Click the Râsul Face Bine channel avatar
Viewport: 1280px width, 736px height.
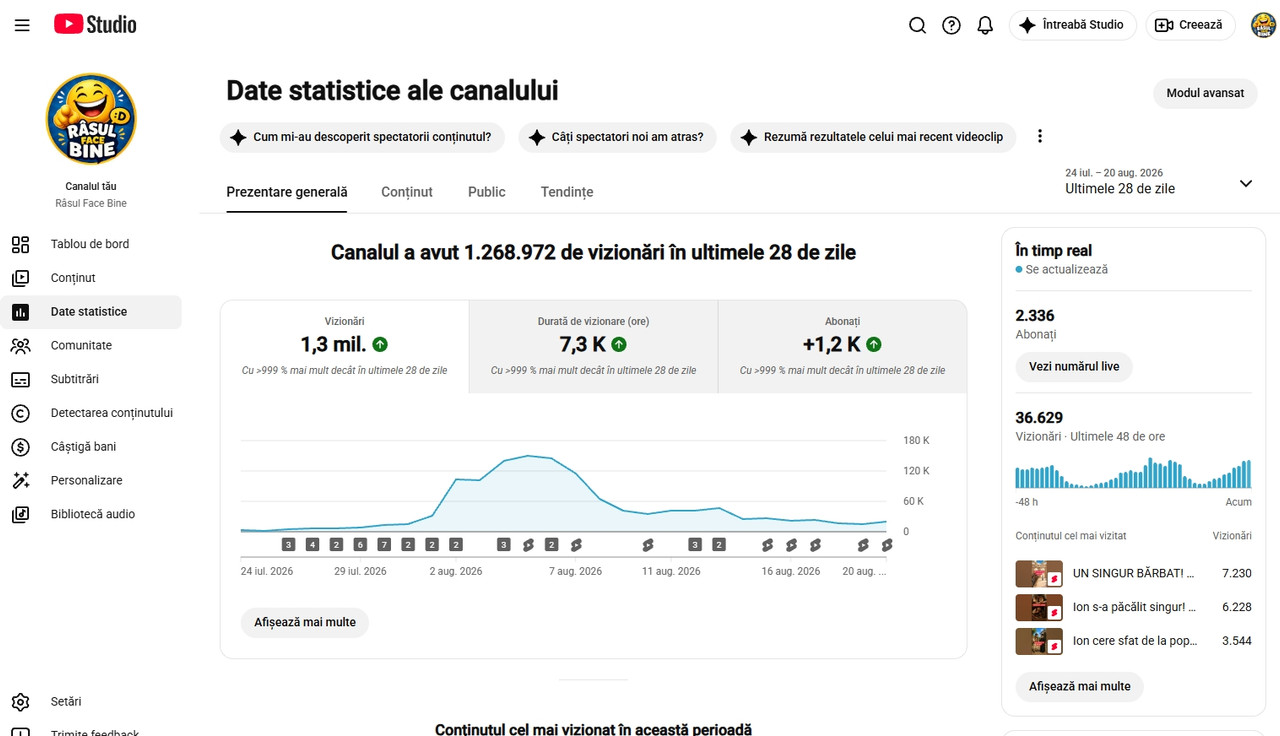tap(91, 119)
